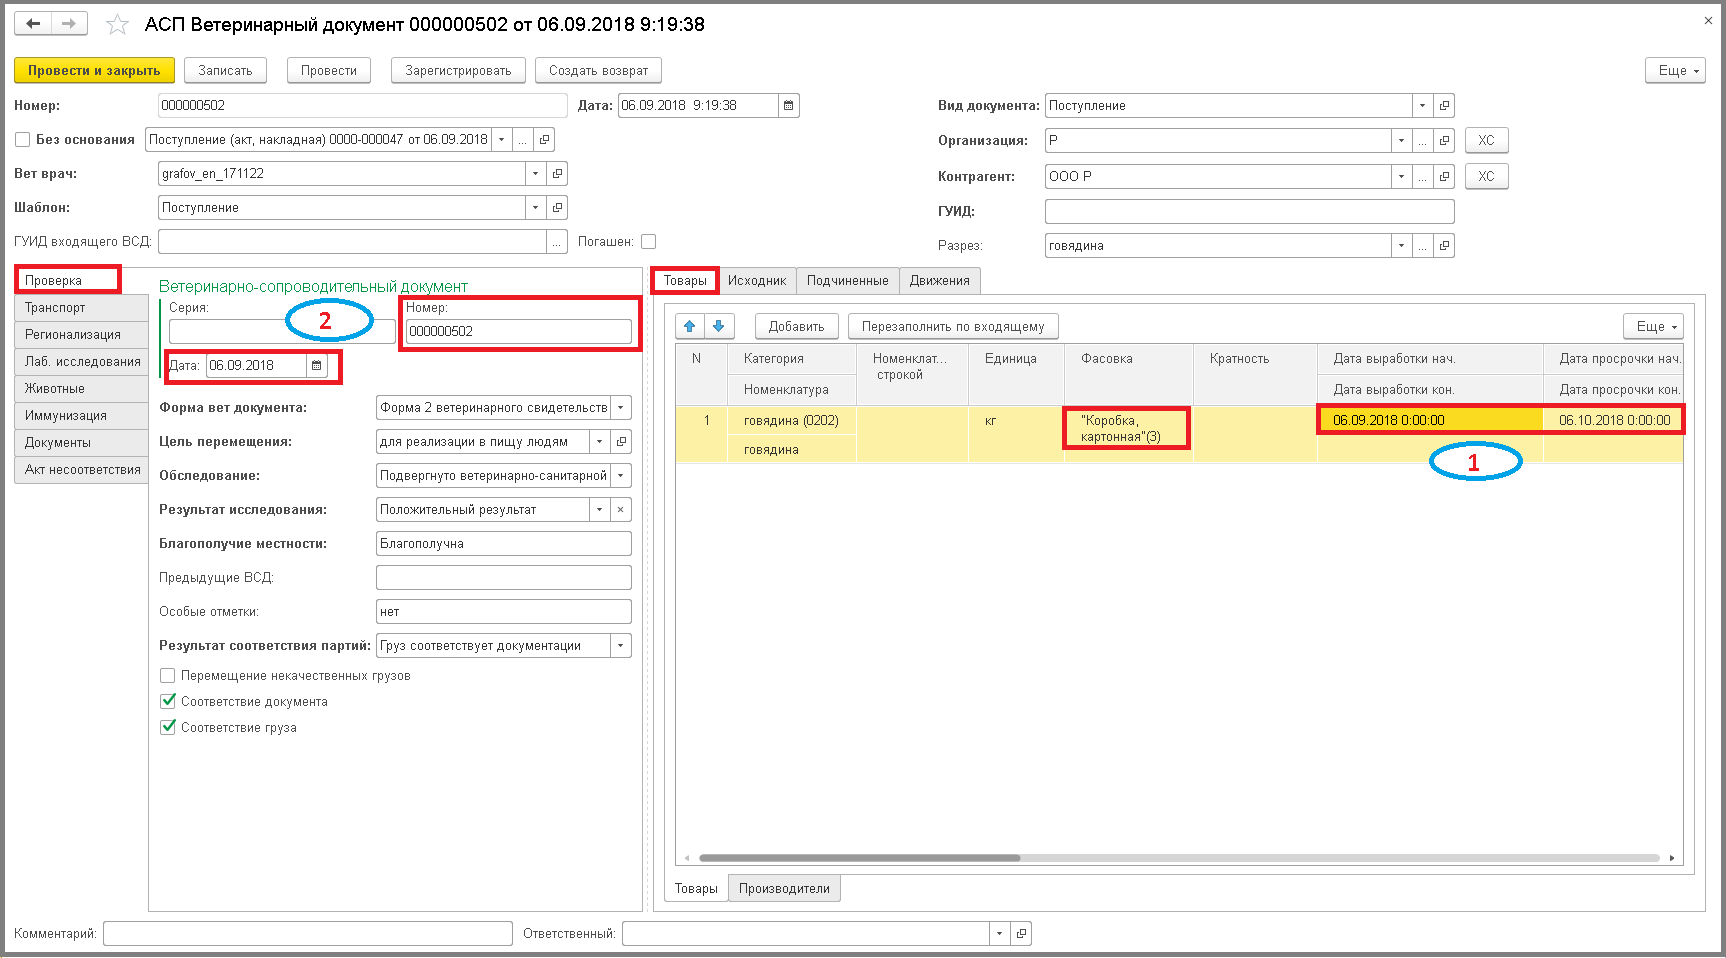Image resolution: width=1726 pixels, height=958 pixels.
Task: Open the Организация linked item icon
Action: pyautogui.click(x=1444, y=141)
